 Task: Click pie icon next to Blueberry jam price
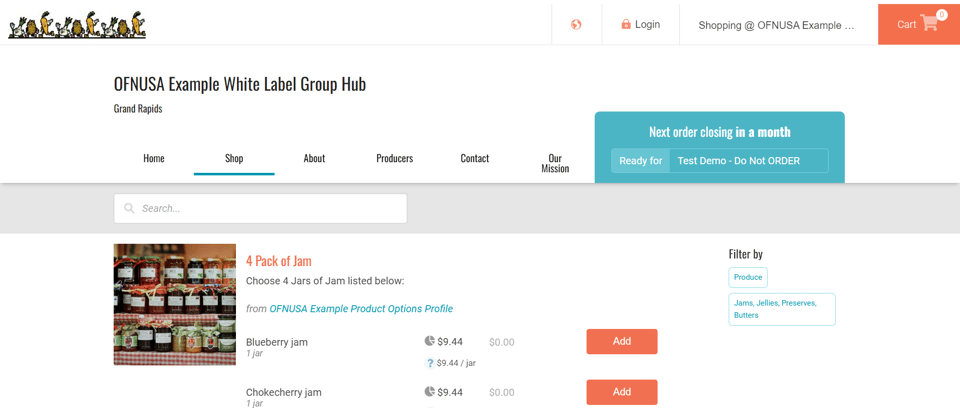(x=430, y=341)
